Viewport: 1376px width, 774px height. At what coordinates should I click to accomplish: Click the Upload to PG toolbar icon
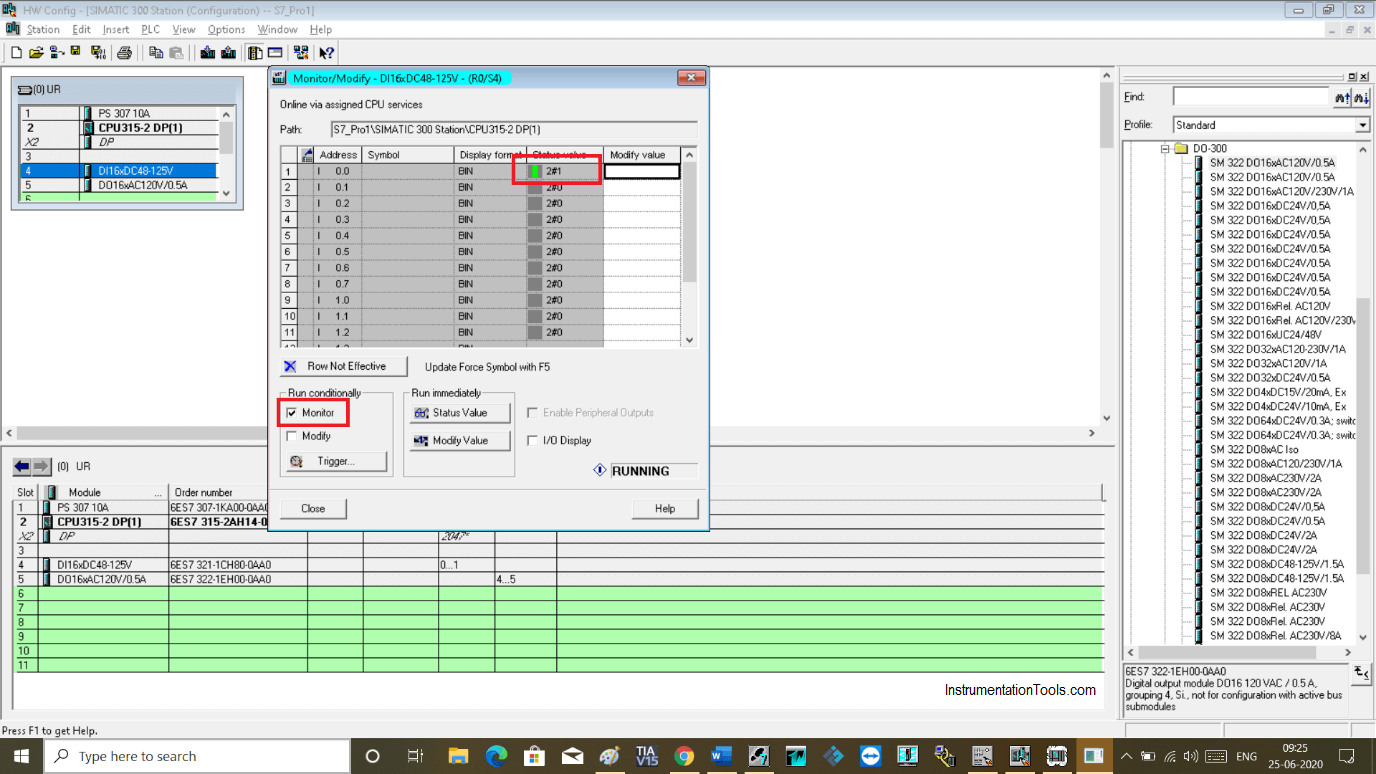228,53
